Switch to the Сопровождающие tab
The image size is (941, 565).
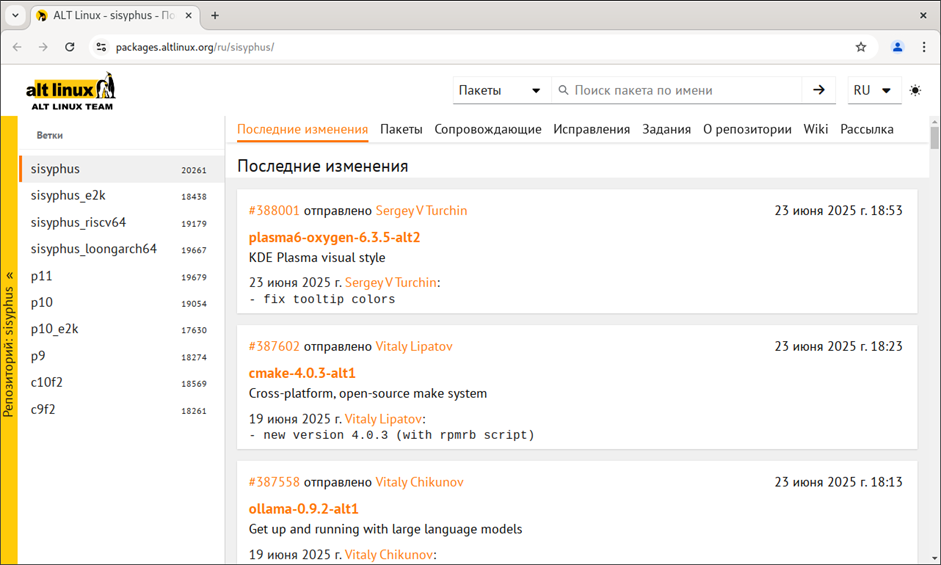click(x=488, y=129)
